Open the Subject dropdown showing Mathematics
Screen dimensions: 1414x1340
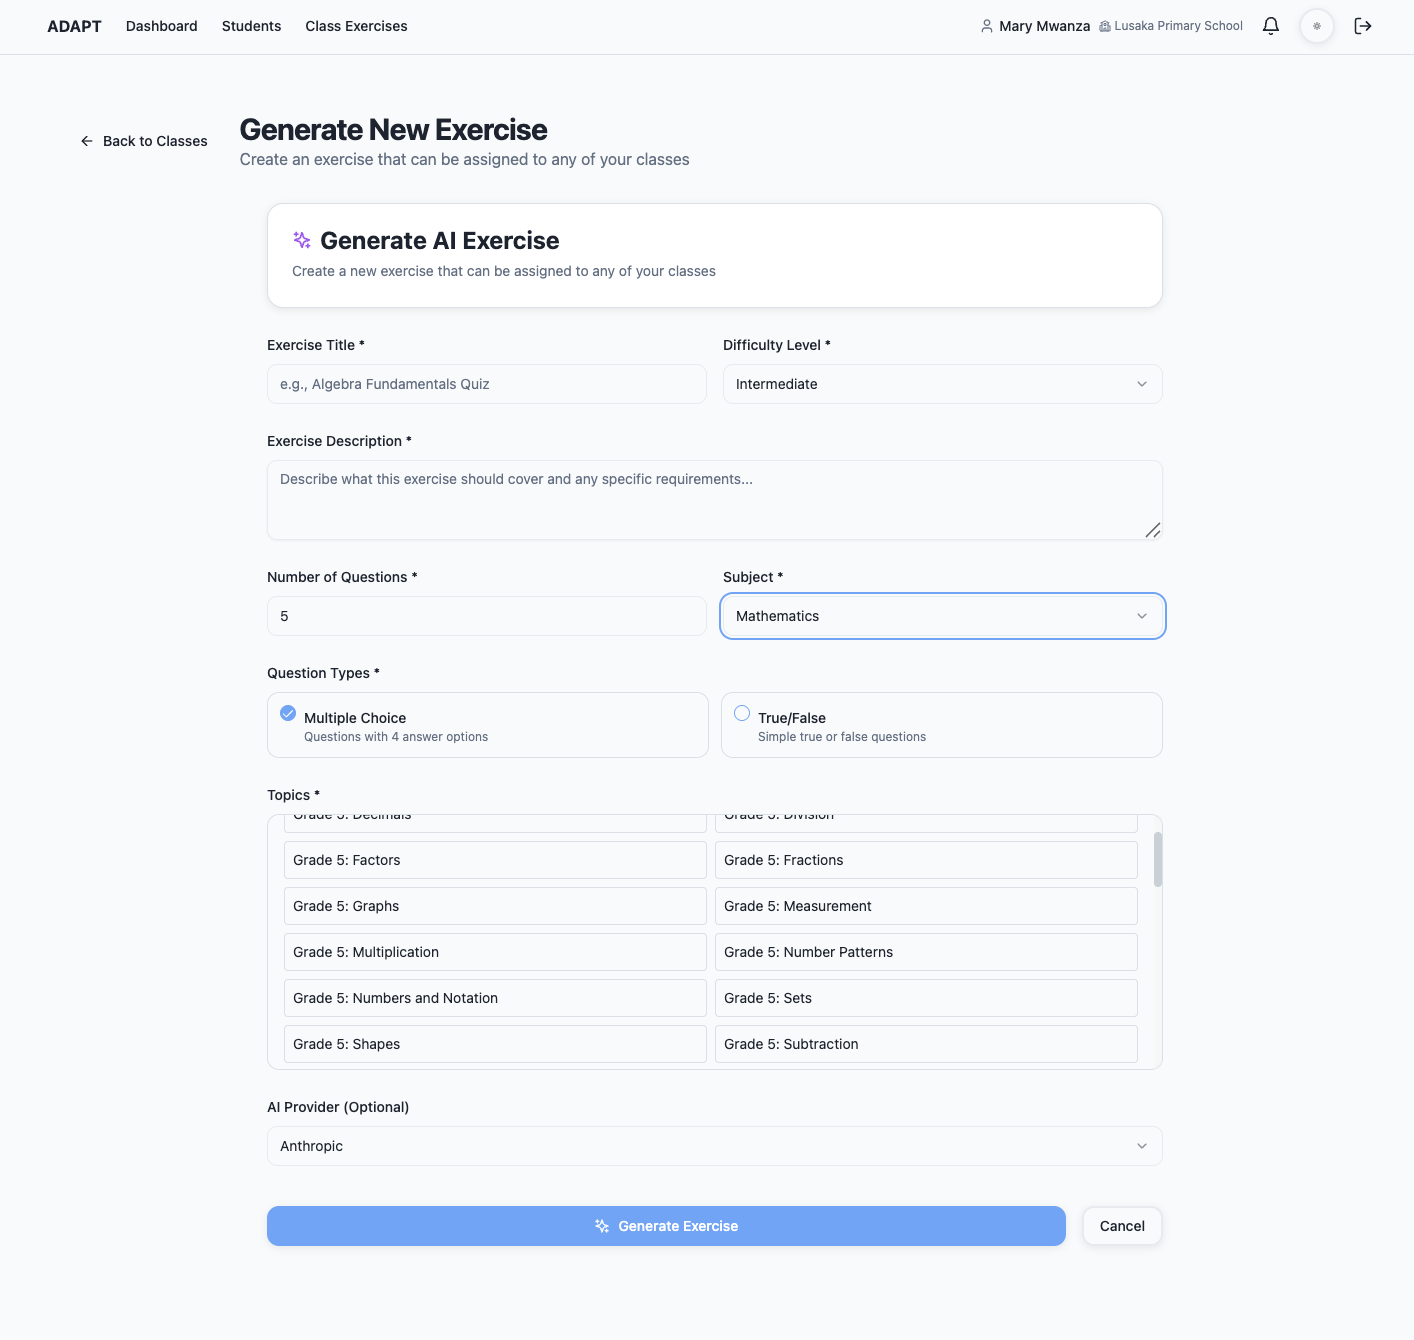tap(943, 616)
